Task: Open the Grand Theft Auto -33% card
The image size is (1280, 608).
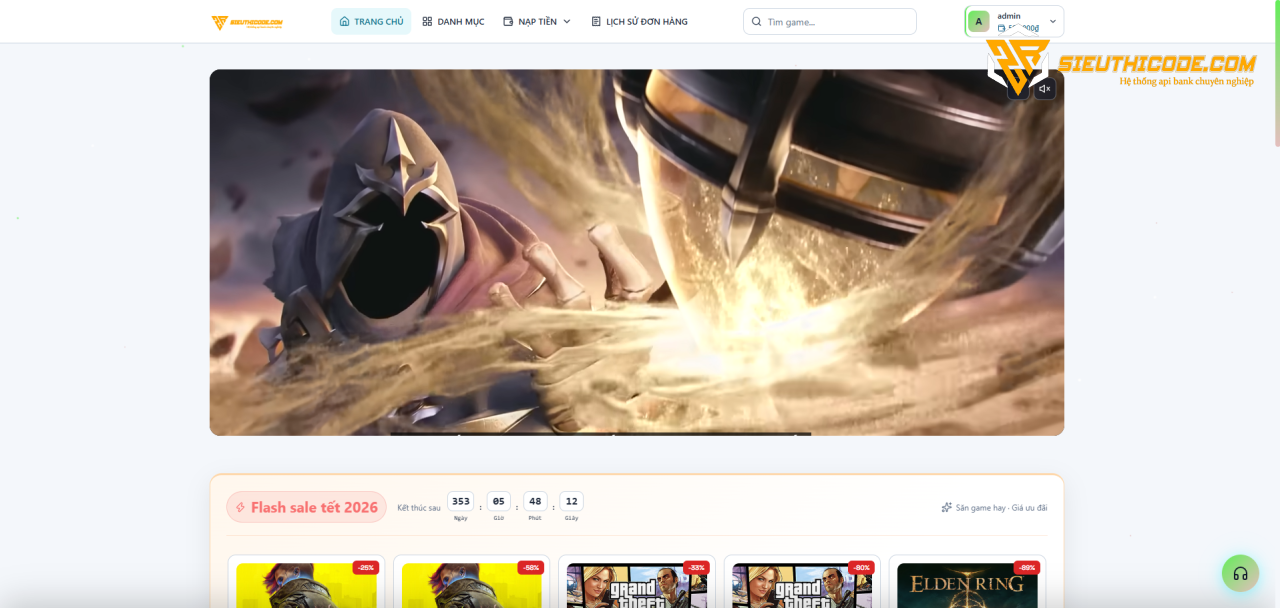Action: pyautogui.click(x=636, y=582)
